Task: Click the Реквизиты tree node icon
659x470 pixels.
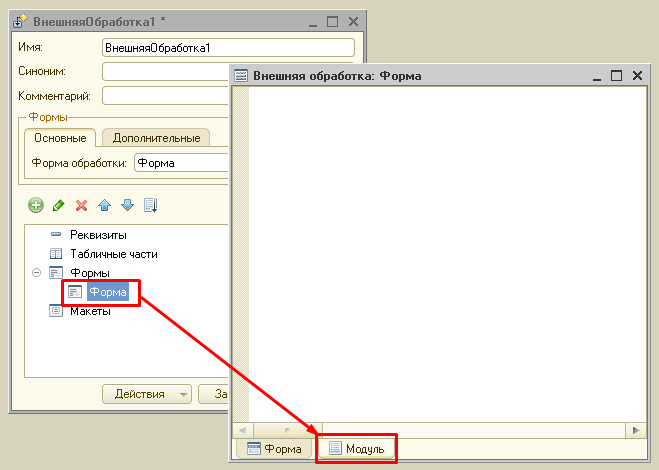Action: pyautogui.click(x=56, y=234)
